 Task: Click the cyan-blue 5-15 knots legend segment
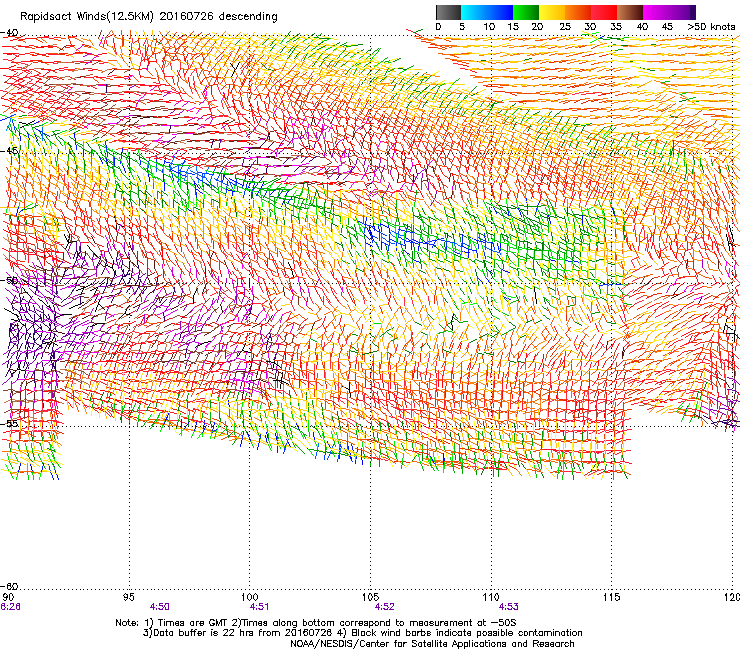point(487,12)
